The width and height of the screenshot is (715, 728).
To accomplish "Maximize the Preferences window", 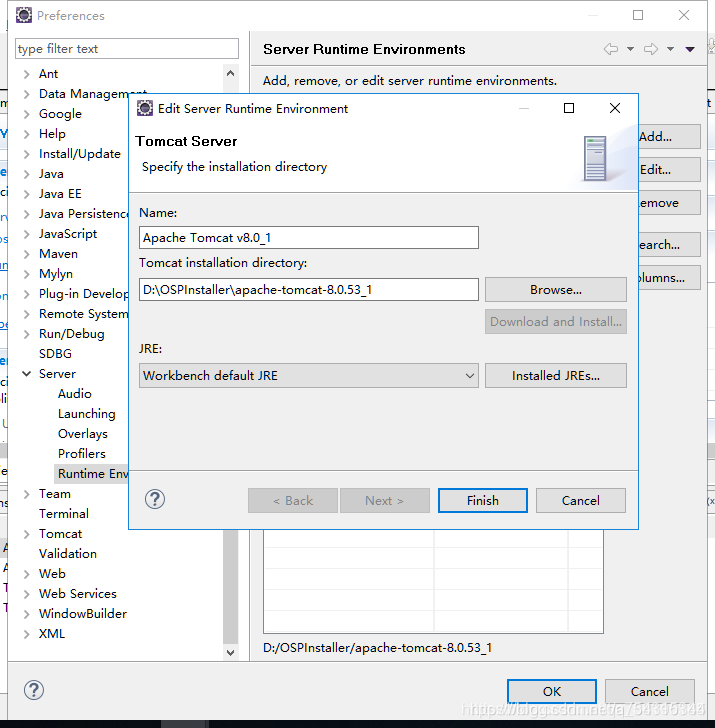I will (x=638, y=15).
